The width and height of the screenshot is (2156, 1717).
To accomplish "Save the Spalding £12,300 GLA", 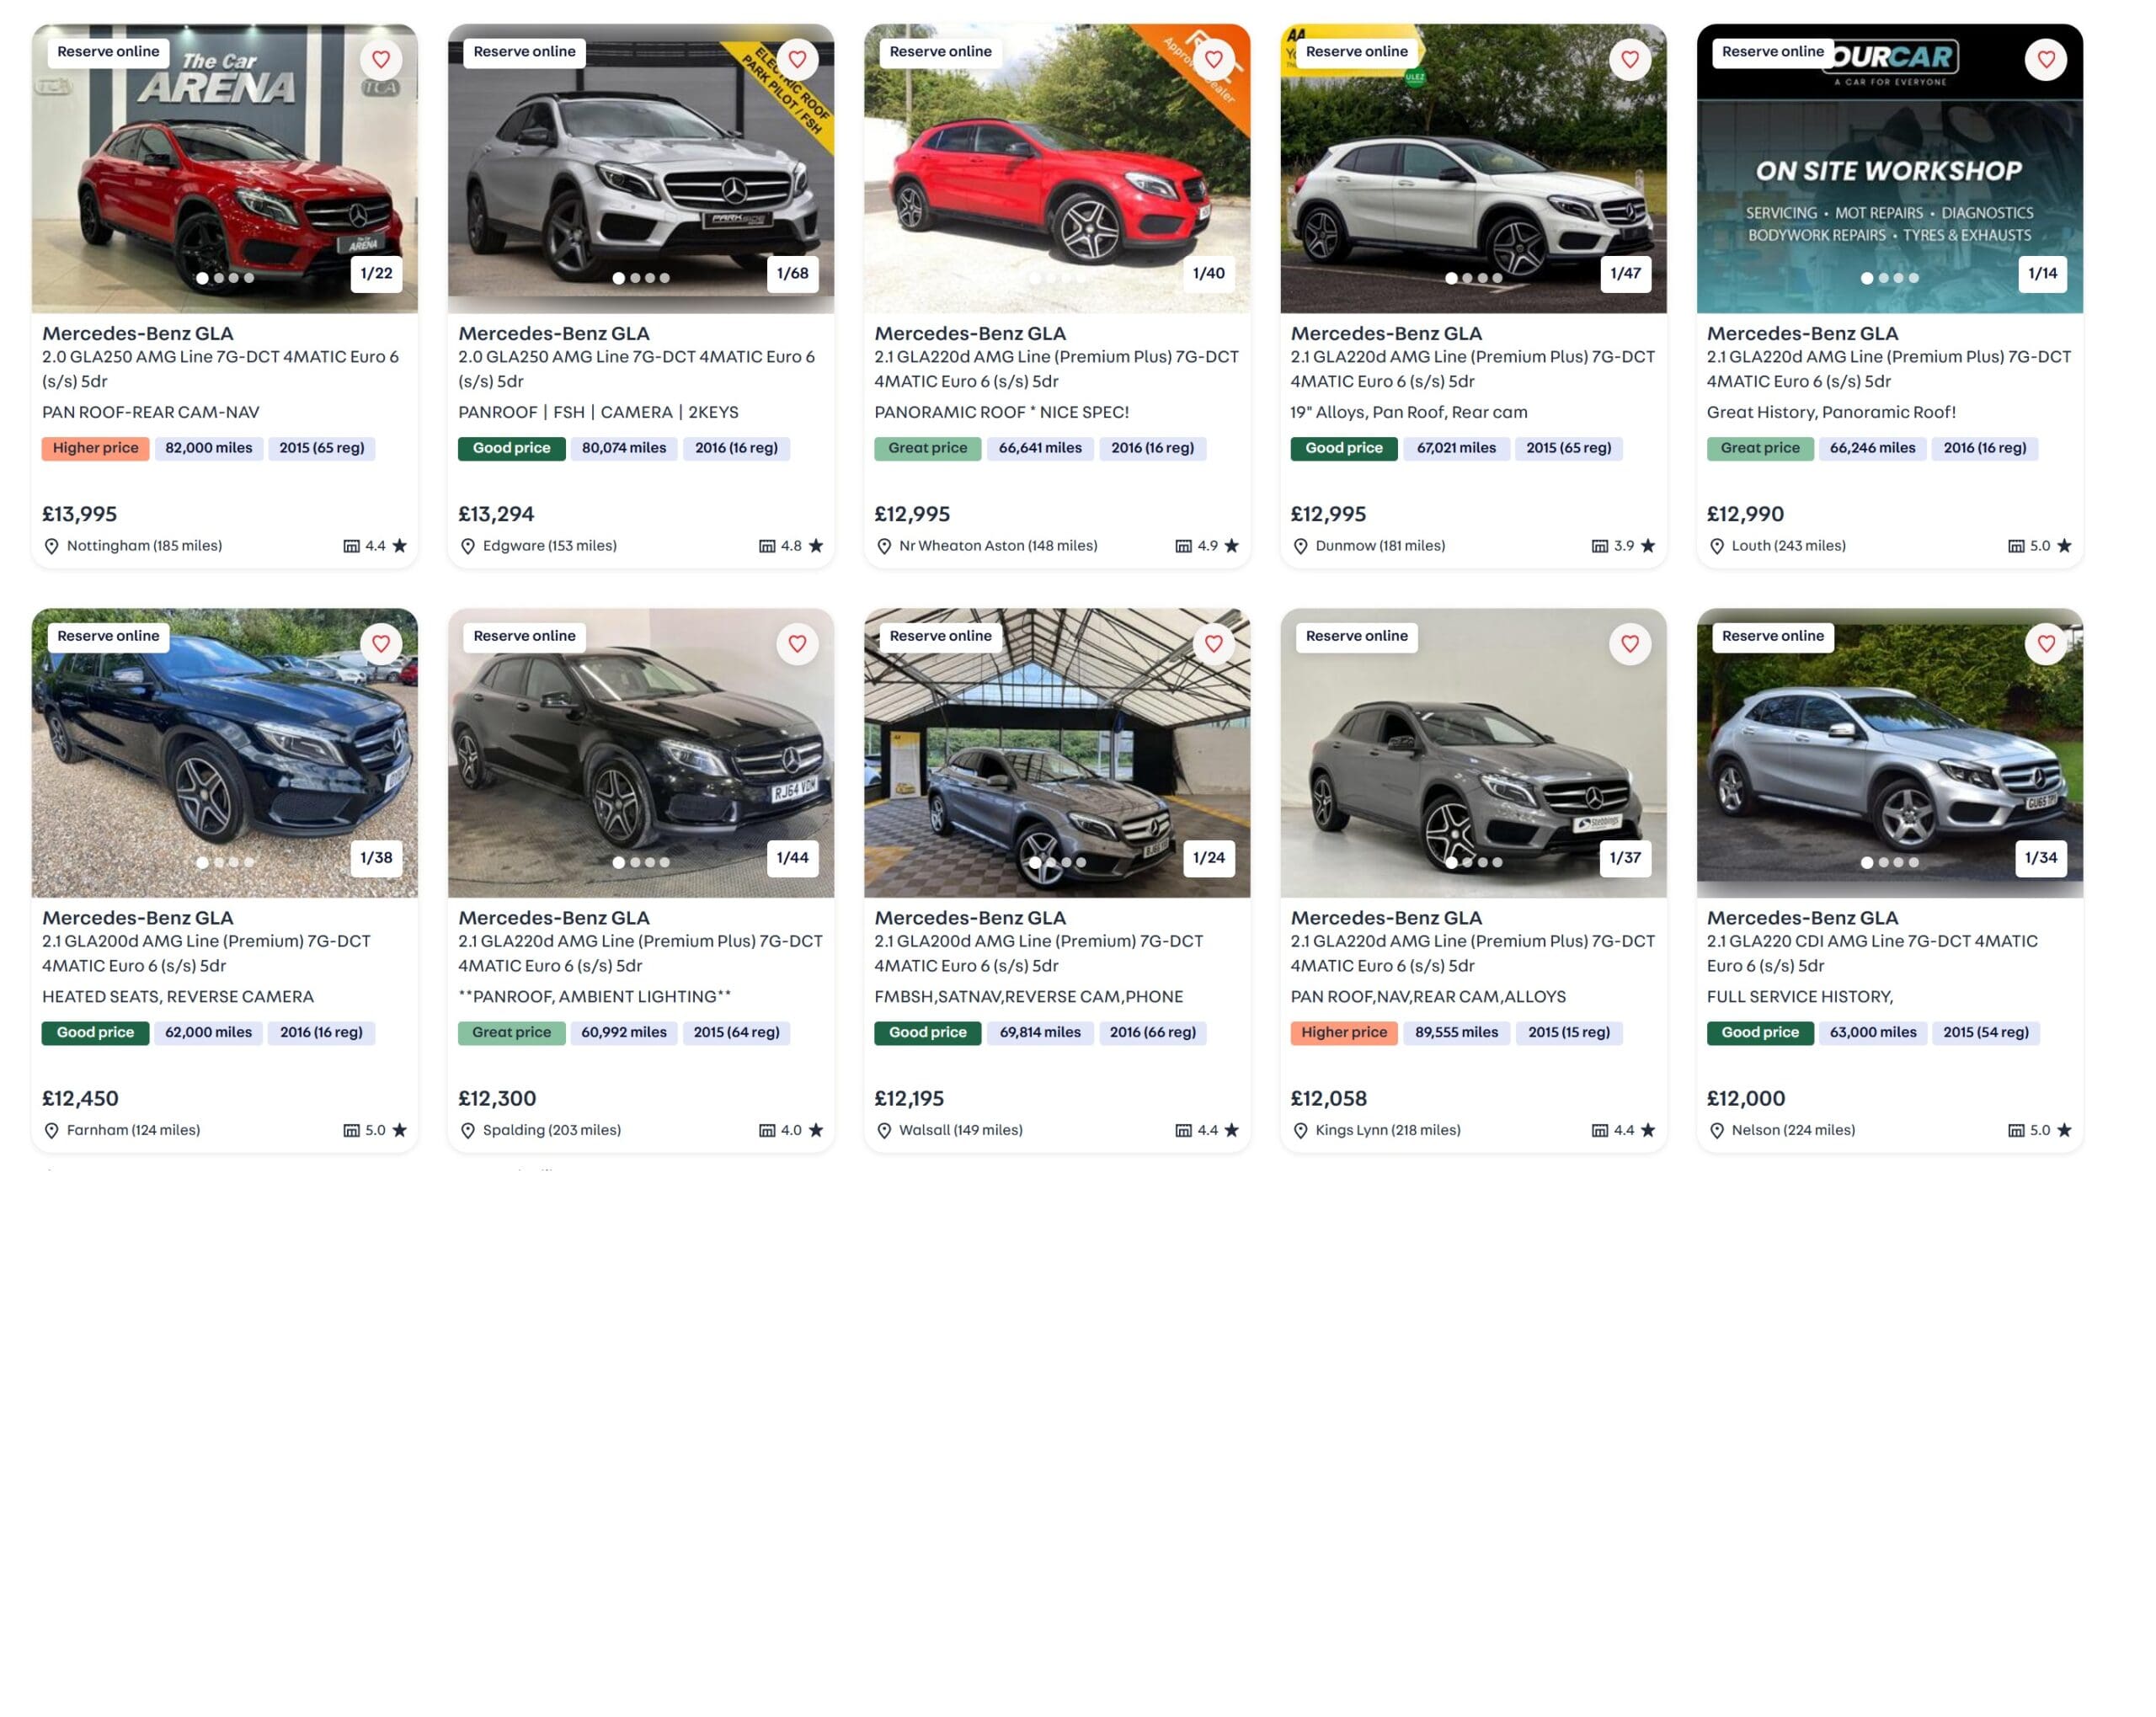I will pos(797,644).
